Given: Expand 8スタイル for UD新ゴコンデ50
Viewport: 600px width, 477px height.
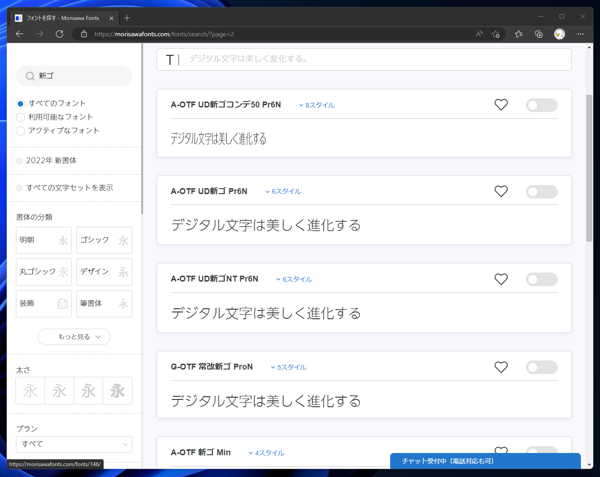Looking at the screenshot, I should click(316, 105).
